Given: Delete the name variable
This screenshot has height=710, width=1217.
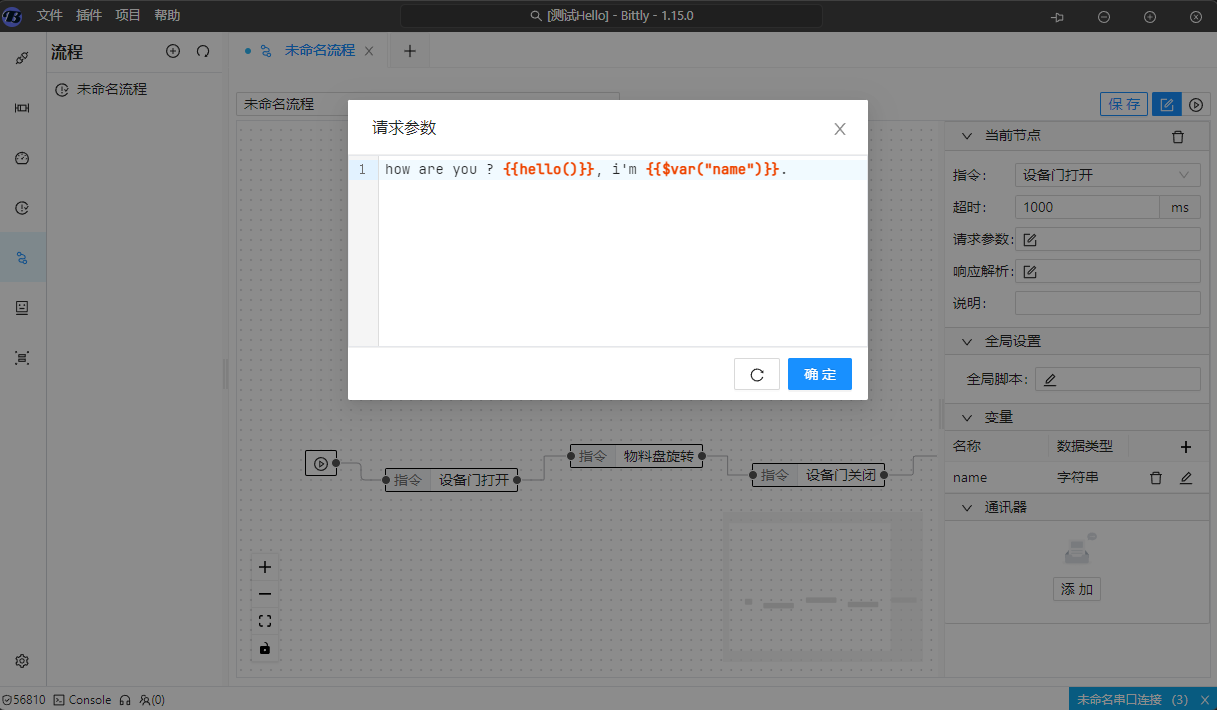Looking at the screenshot, I should coord(1156,478).
